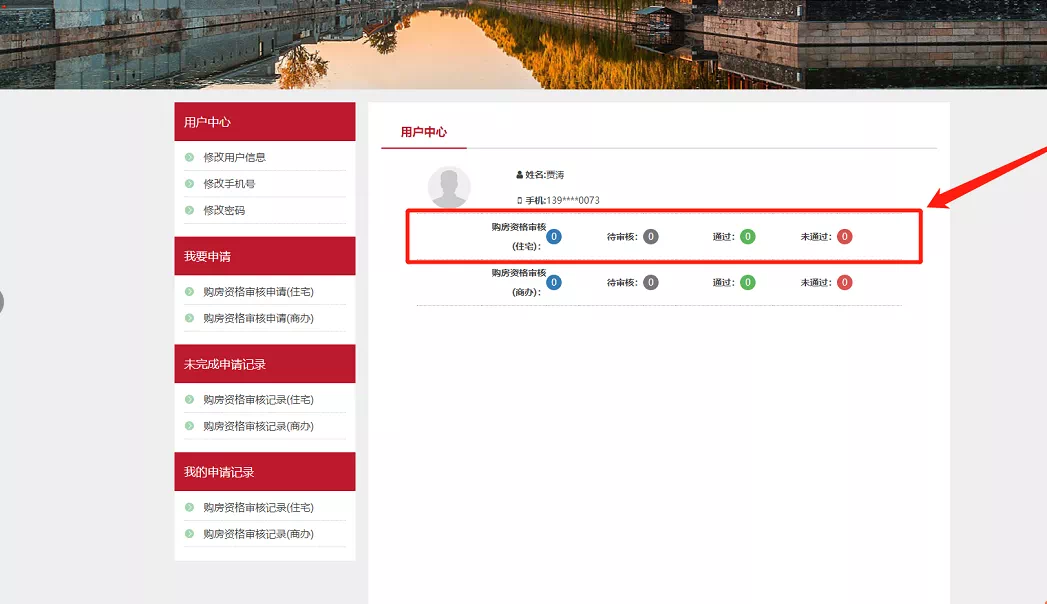Viewport: 1047px width, 604px height.
Task: Click blue residential audit count badge
Action: (554, 237)
